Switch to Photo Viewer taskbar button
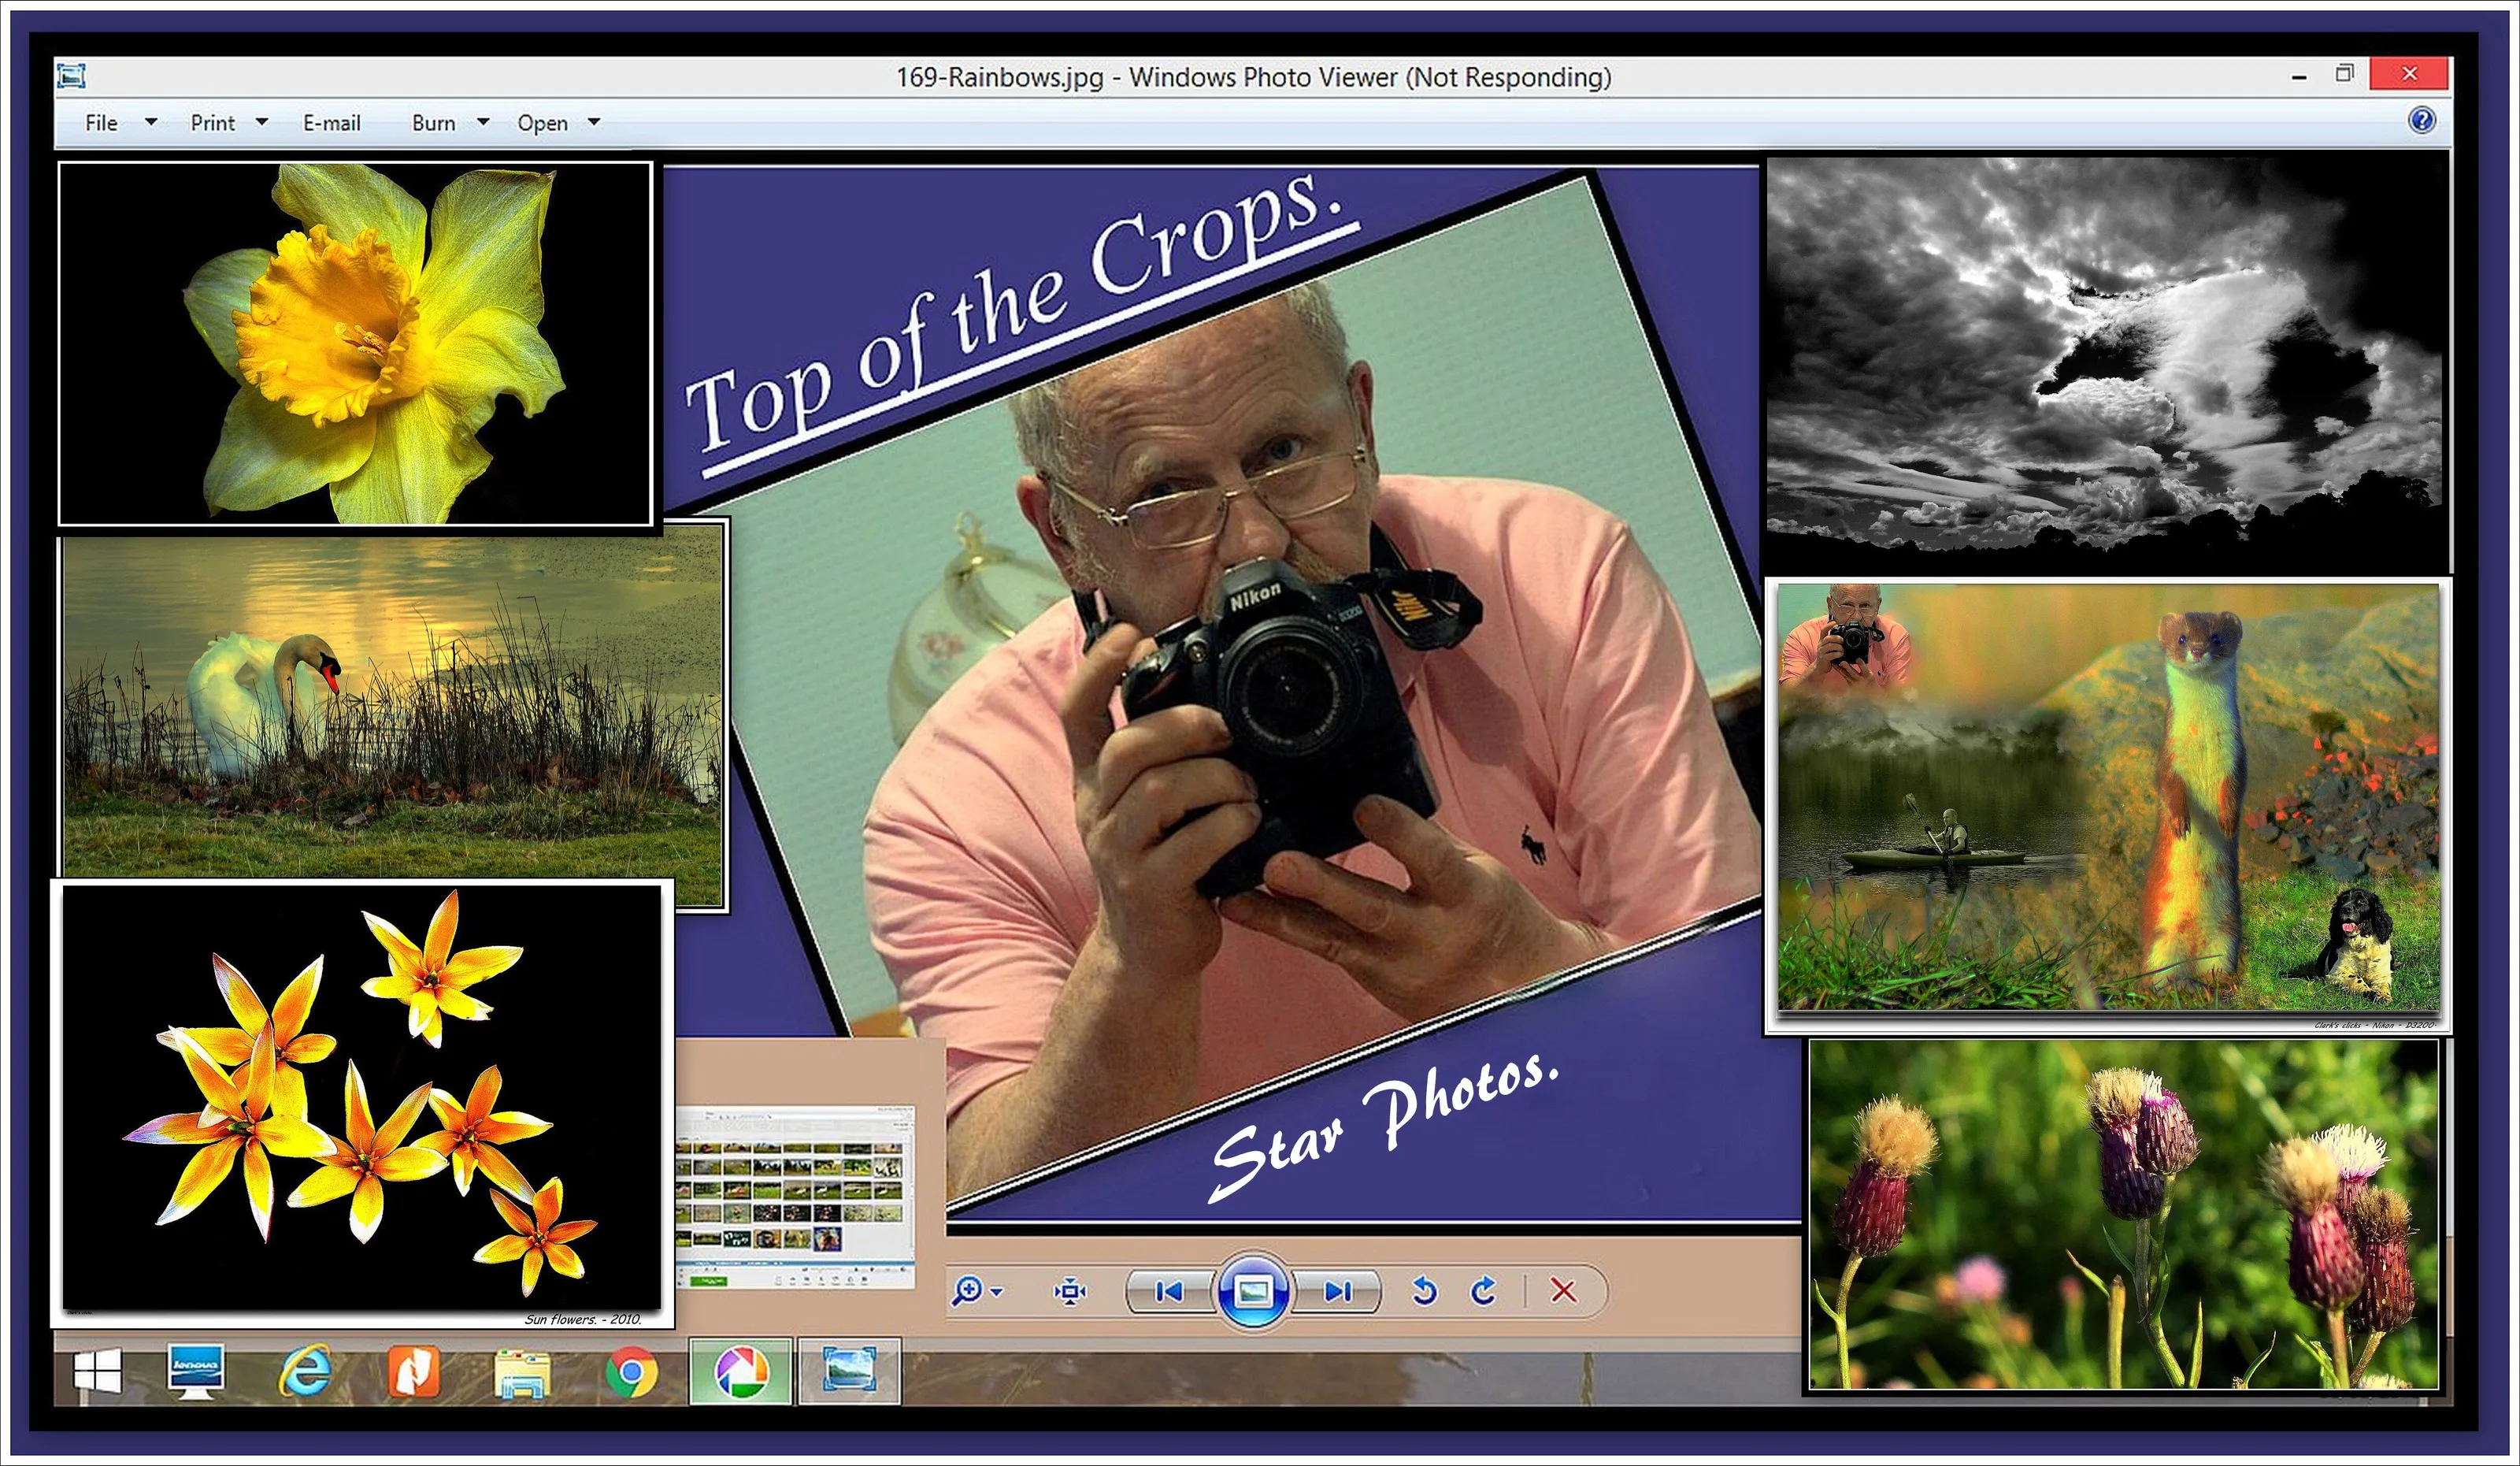The image size is (2520, 1466). [849, 1371]
